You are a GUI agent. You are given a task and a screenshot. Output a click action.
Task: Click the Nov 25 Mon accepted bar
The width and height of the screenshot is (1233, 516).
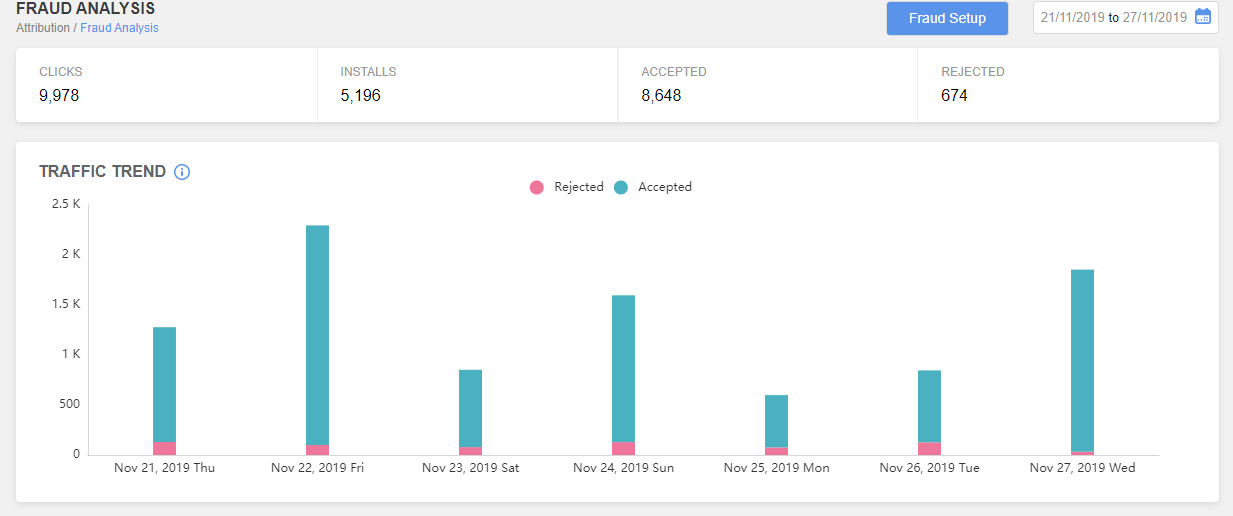tap(776, 421)
